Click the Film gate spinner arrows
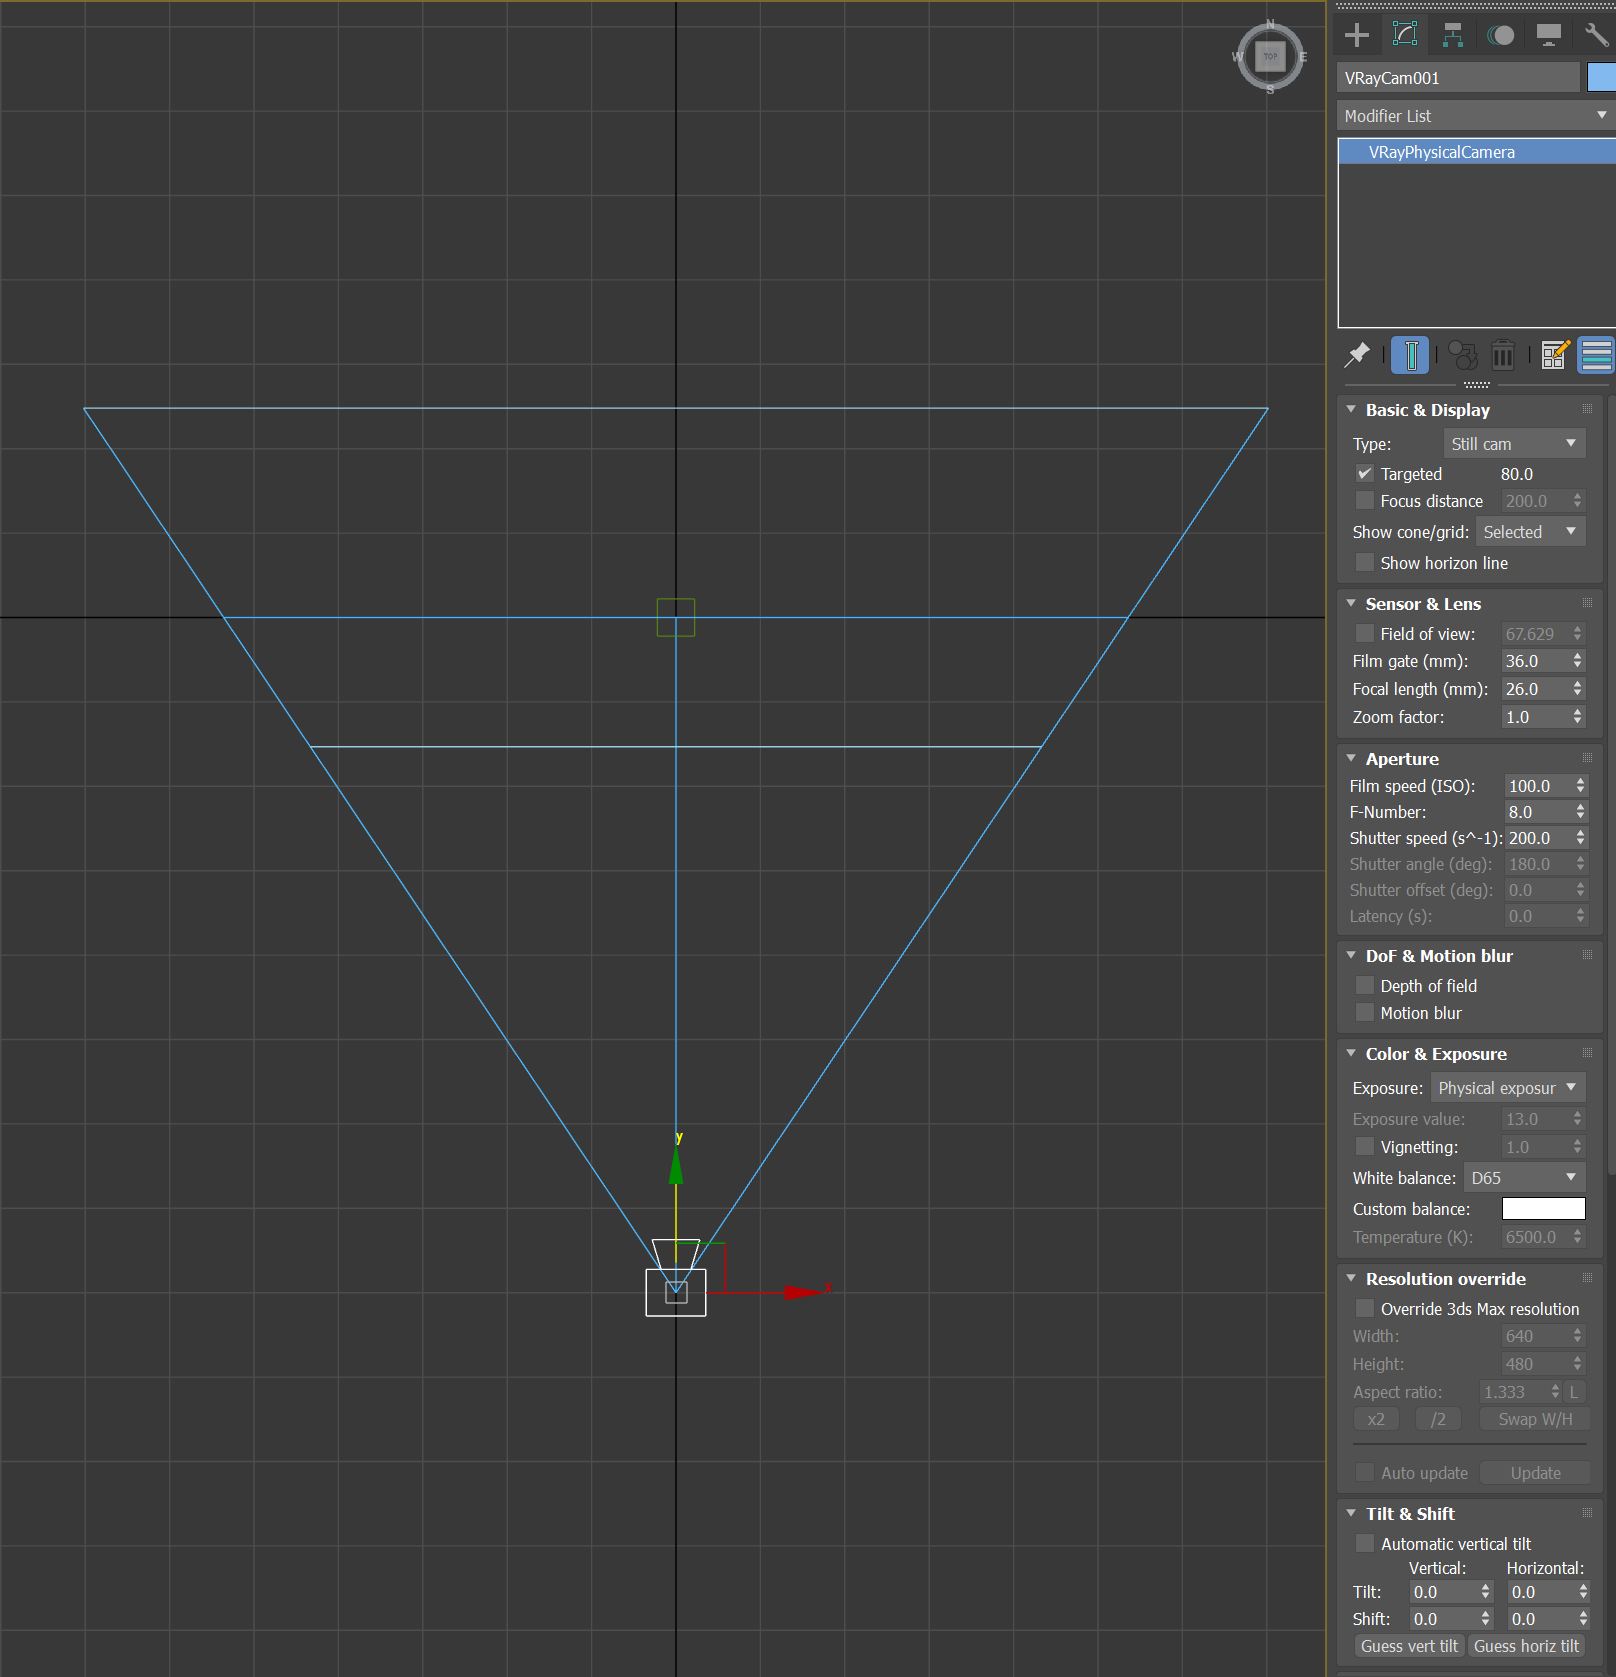The width and height of the screenshot is (1616, 1677). (1578, 661)
